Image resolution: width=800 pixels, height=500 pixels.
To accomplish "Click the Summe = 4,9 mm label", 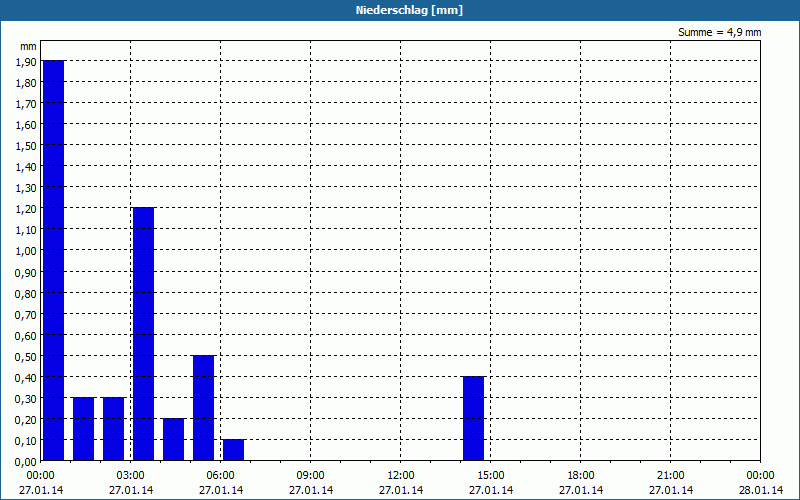I will click(719, 32).
